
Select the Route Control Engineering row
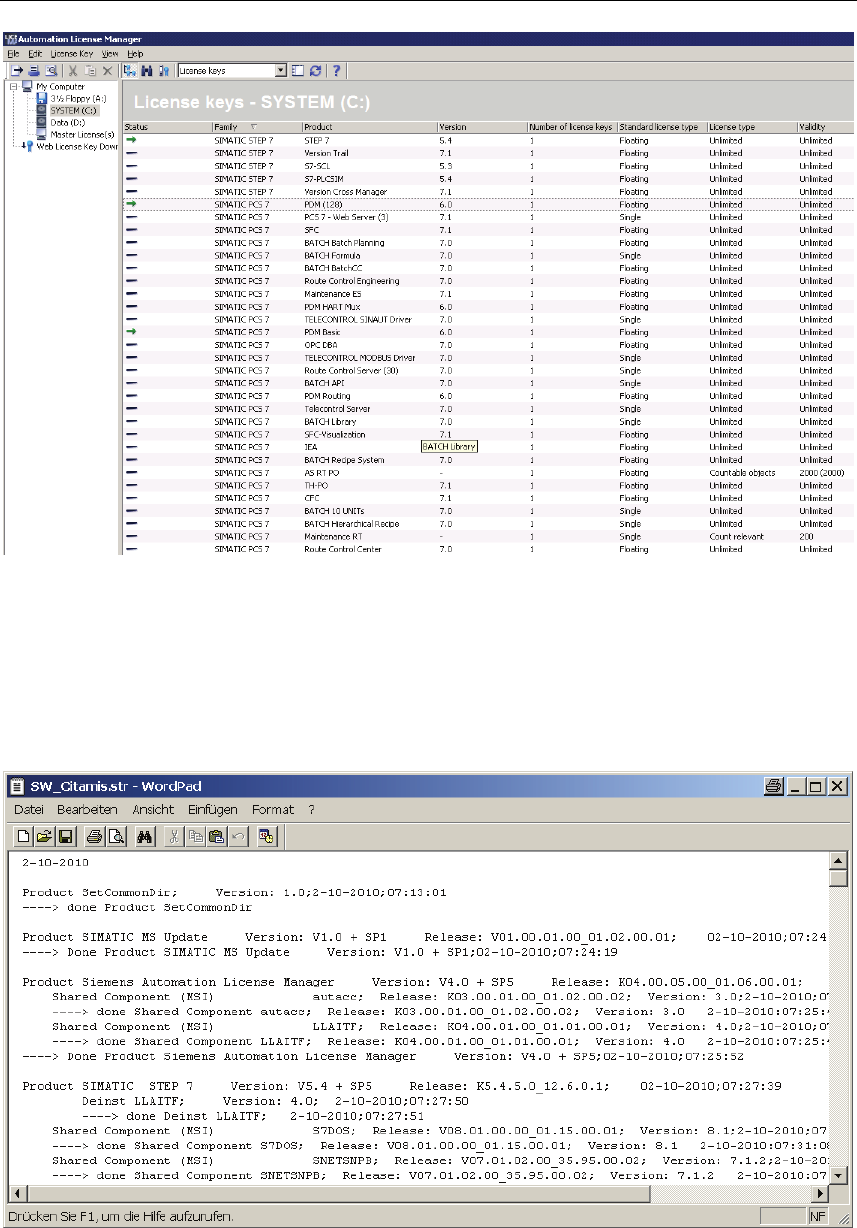[x=488, y=281]
